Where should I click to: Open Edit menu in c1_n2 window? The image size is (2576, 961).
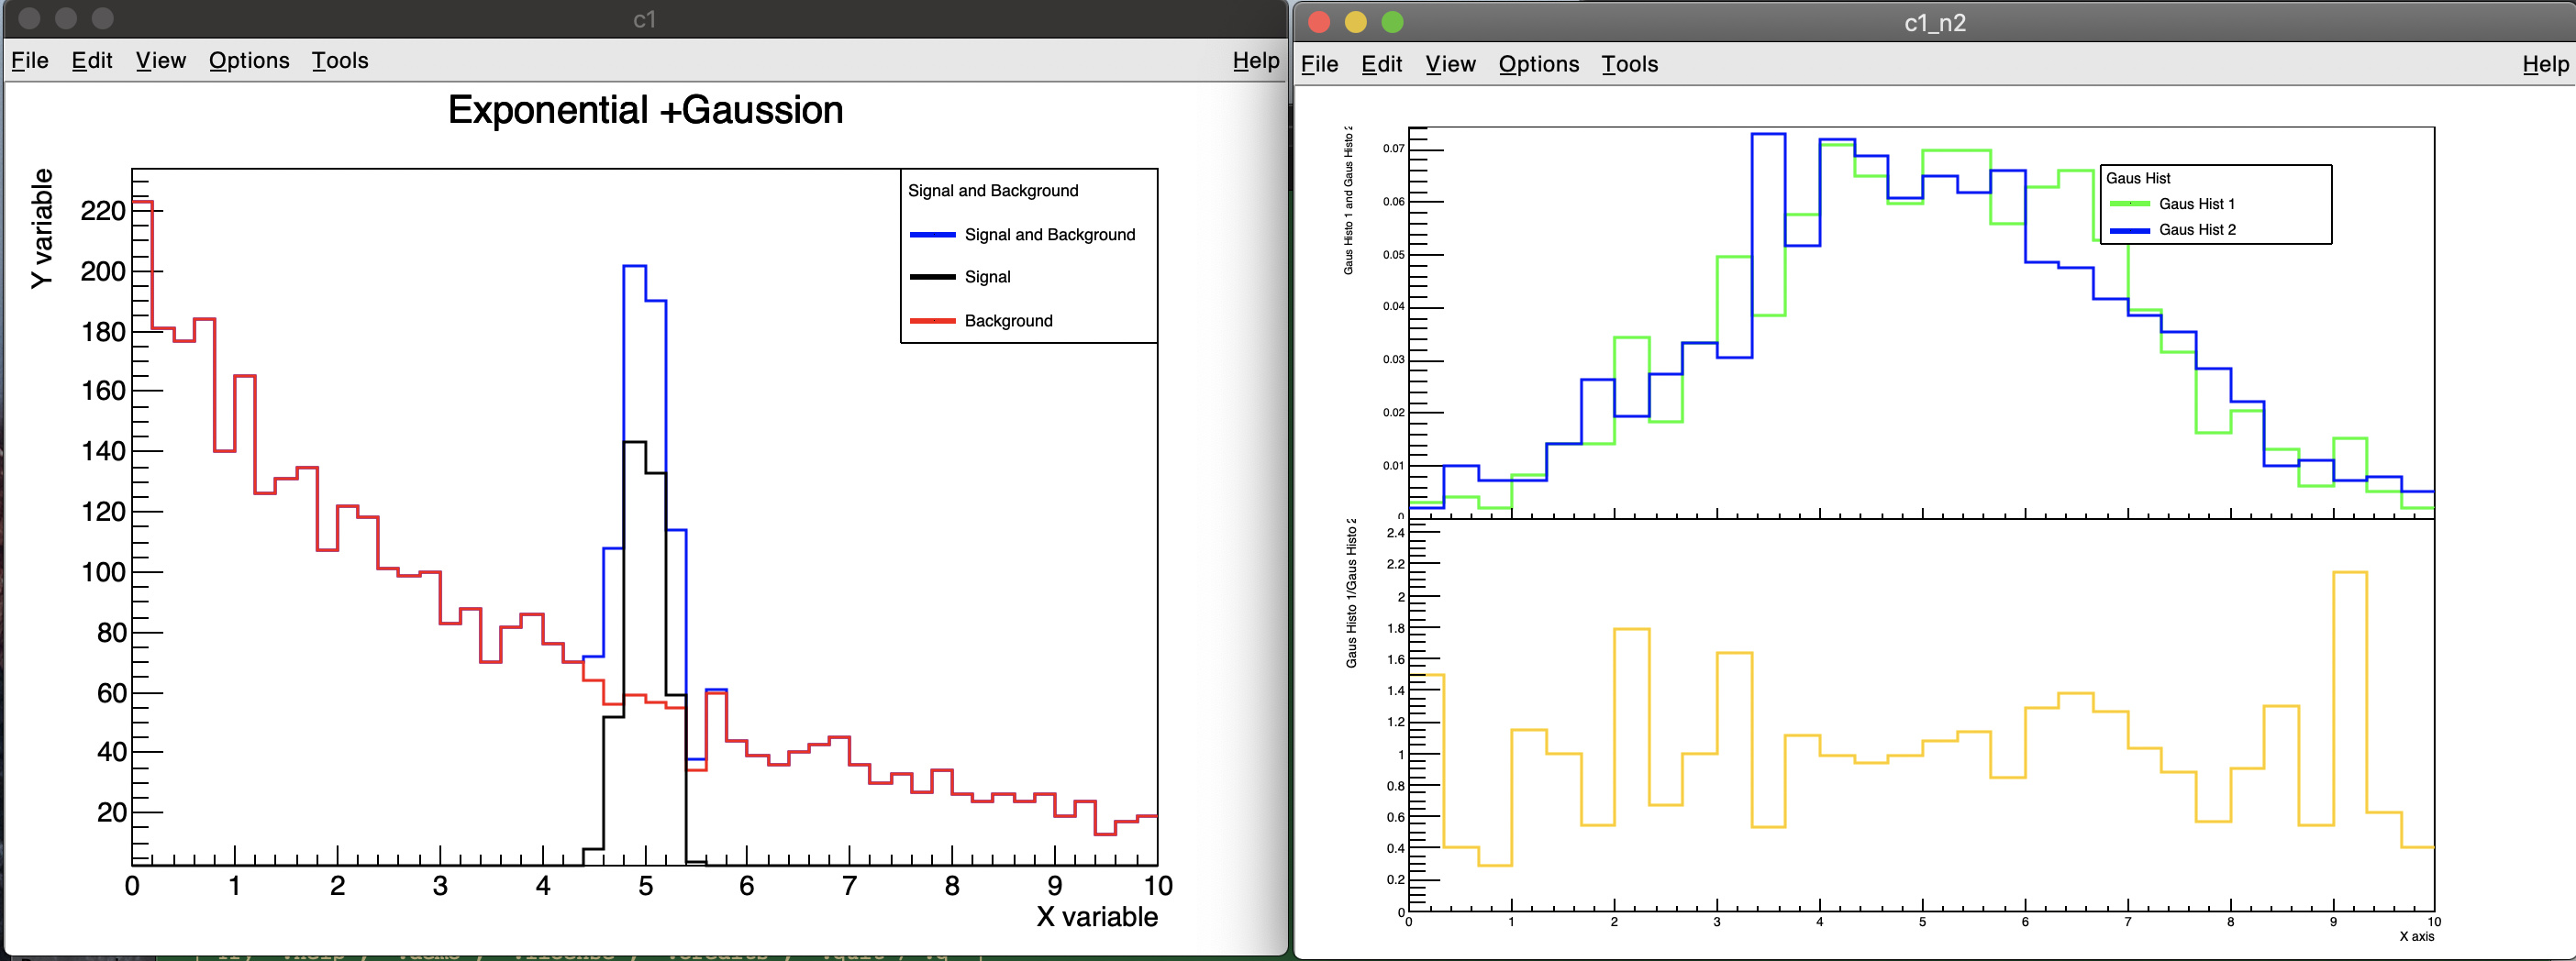click(1382, 64)
